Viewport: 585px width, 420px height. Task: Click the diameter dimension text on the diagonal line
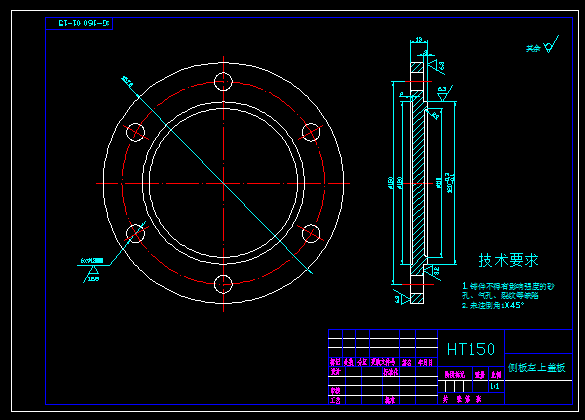pos(127,82)
